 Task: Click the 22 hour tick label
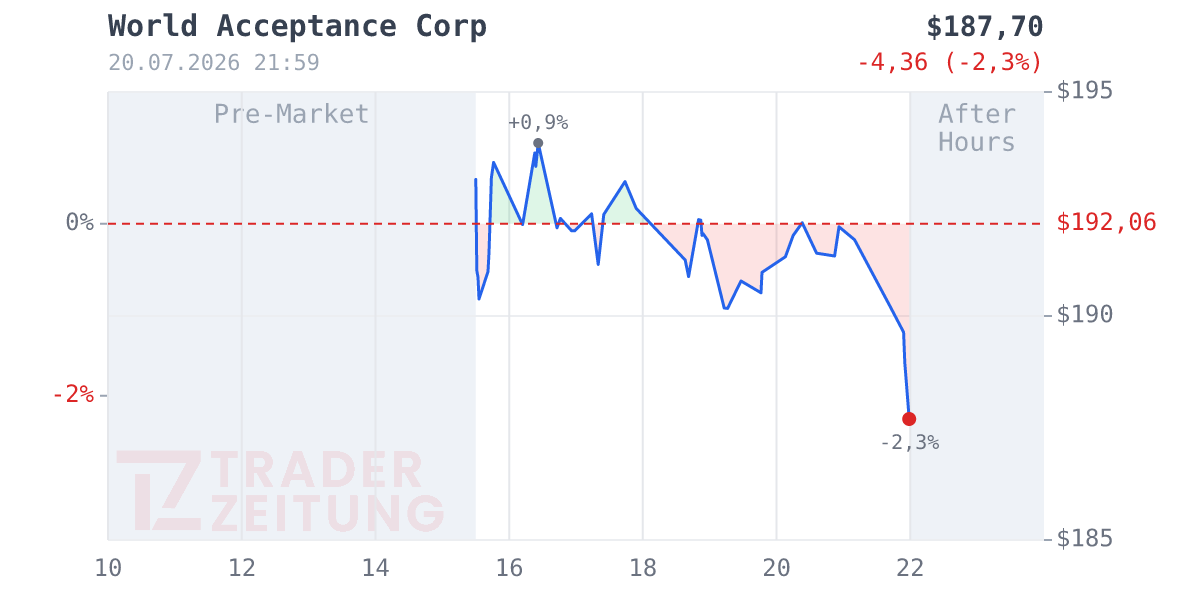click(x=910, y=568)
